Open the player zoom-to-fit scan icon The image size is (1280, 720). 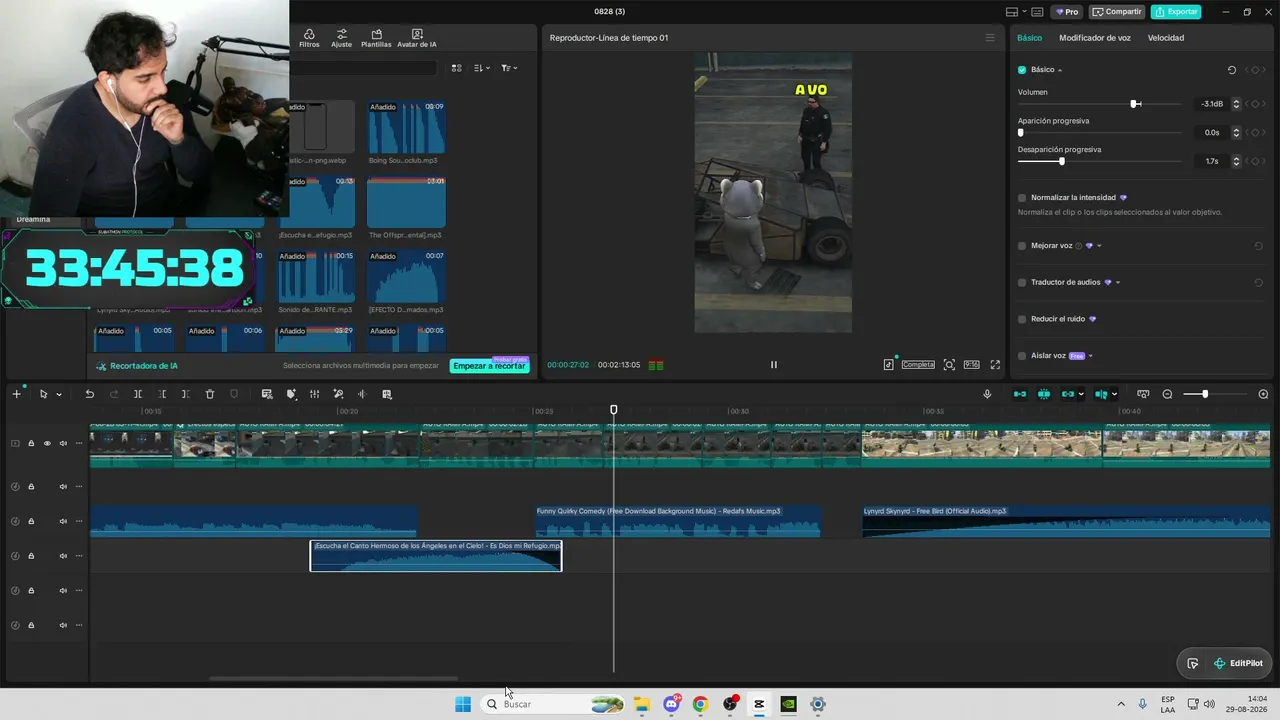coord(949,365)
